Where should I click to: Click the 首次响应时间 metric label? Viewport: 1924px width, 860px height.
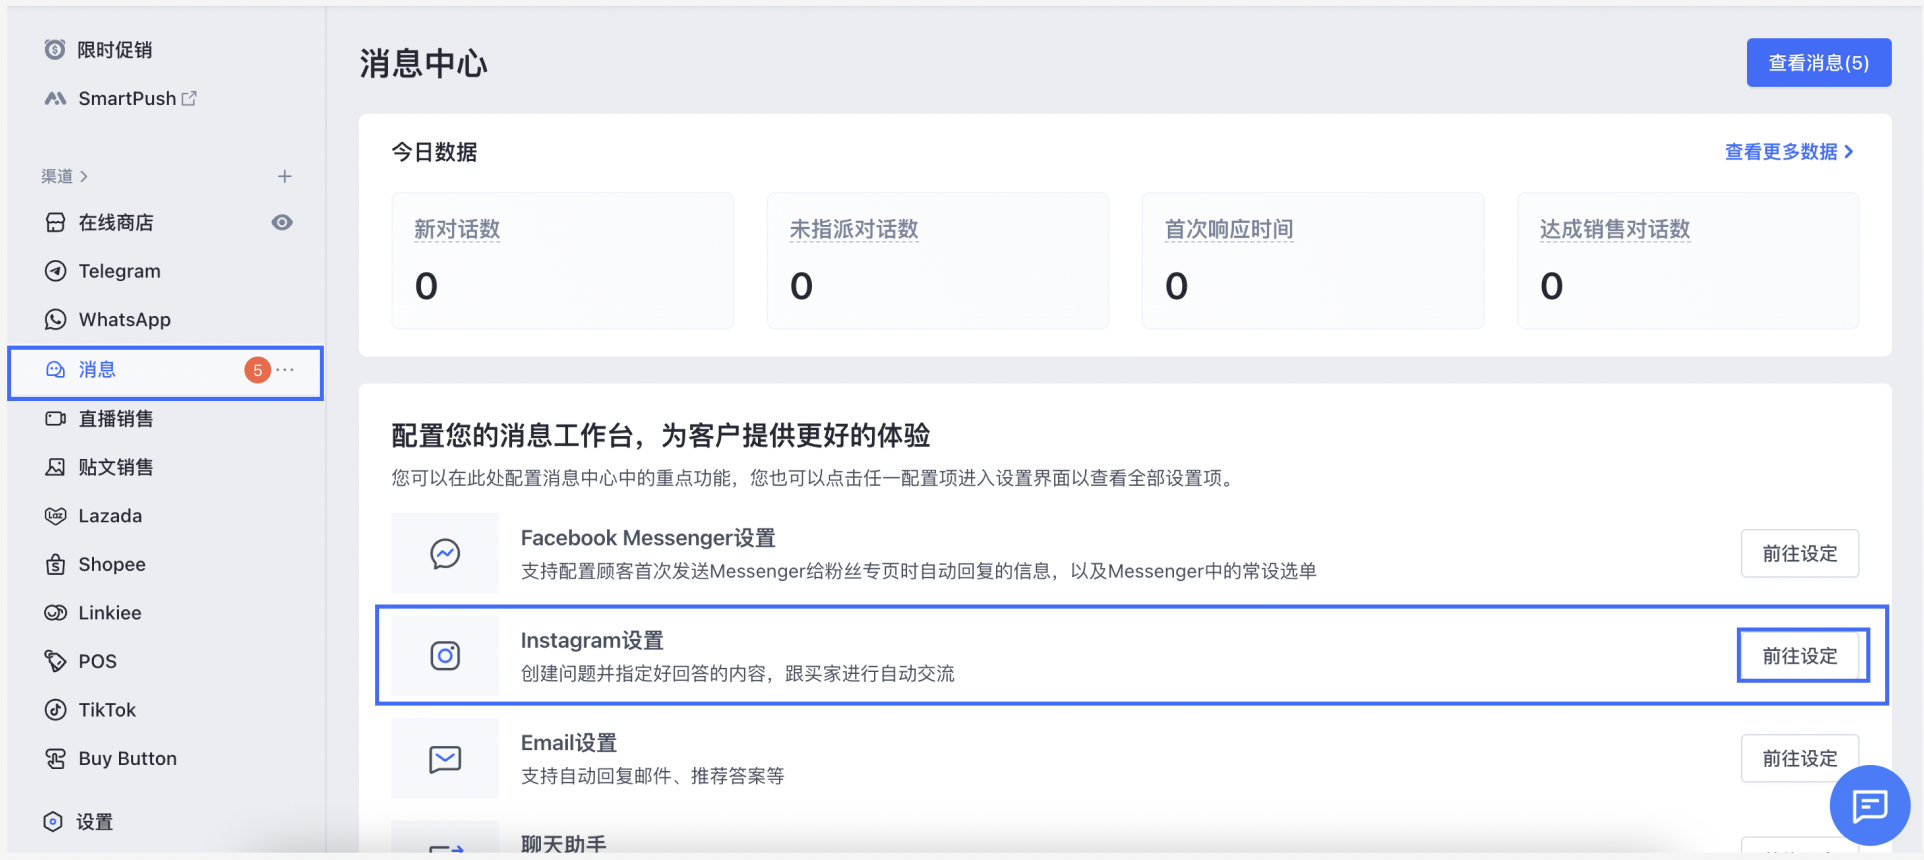click(x=1229, y=229)
